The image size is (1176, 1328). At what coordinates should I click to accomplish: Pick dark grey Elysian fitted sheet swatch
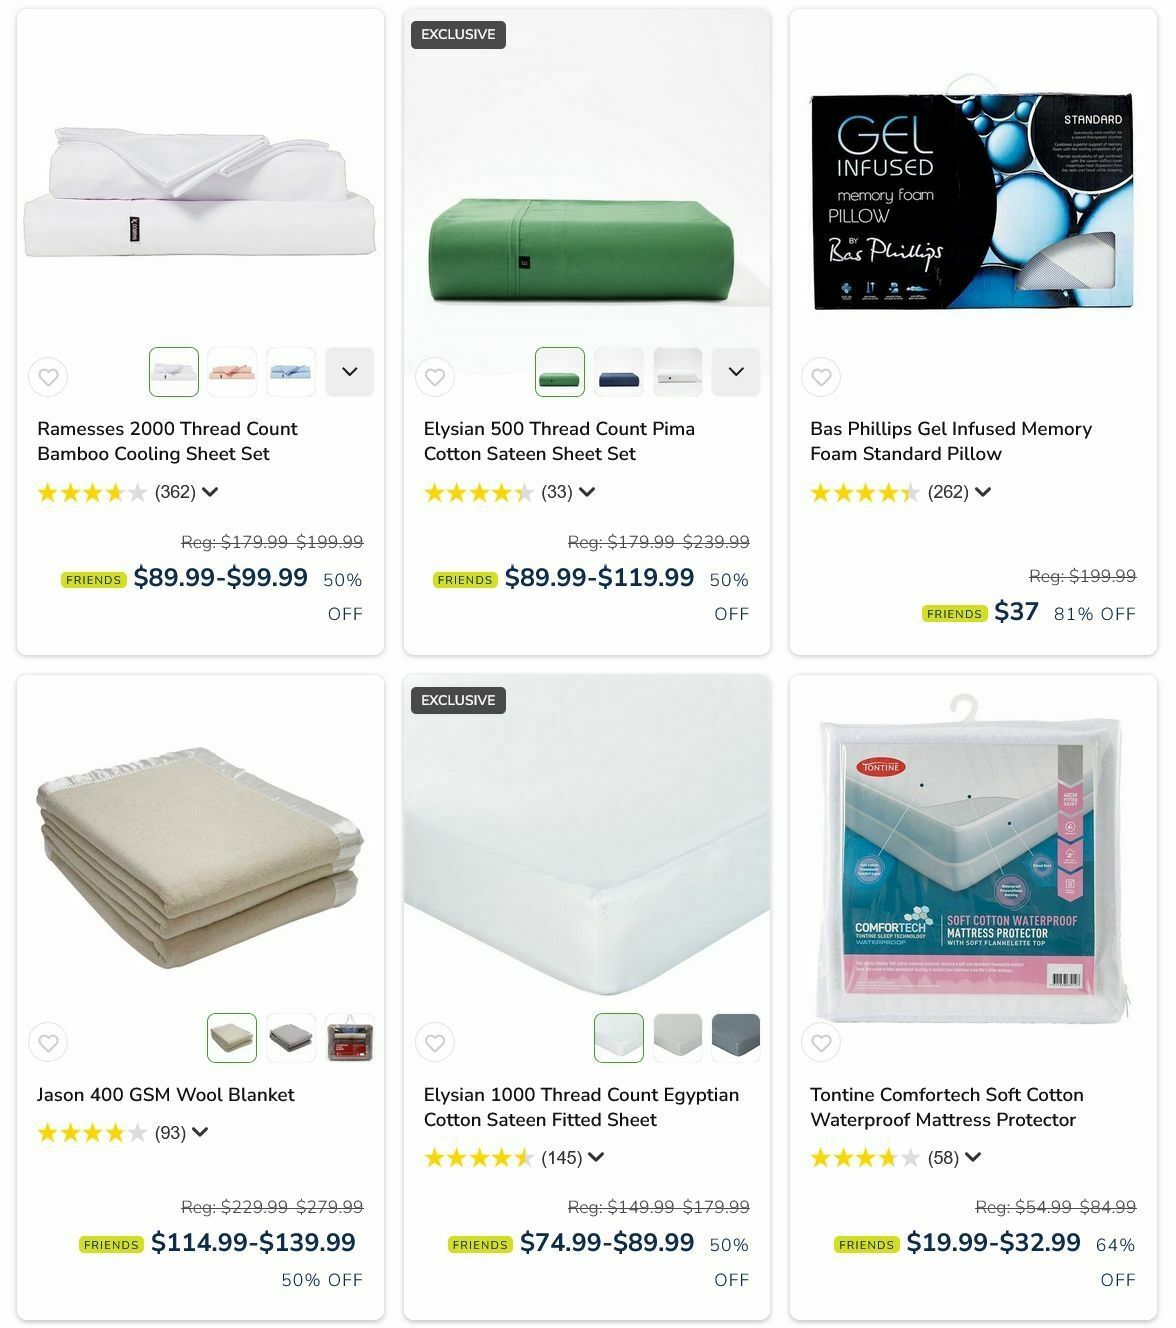[x=736, y=1038]
